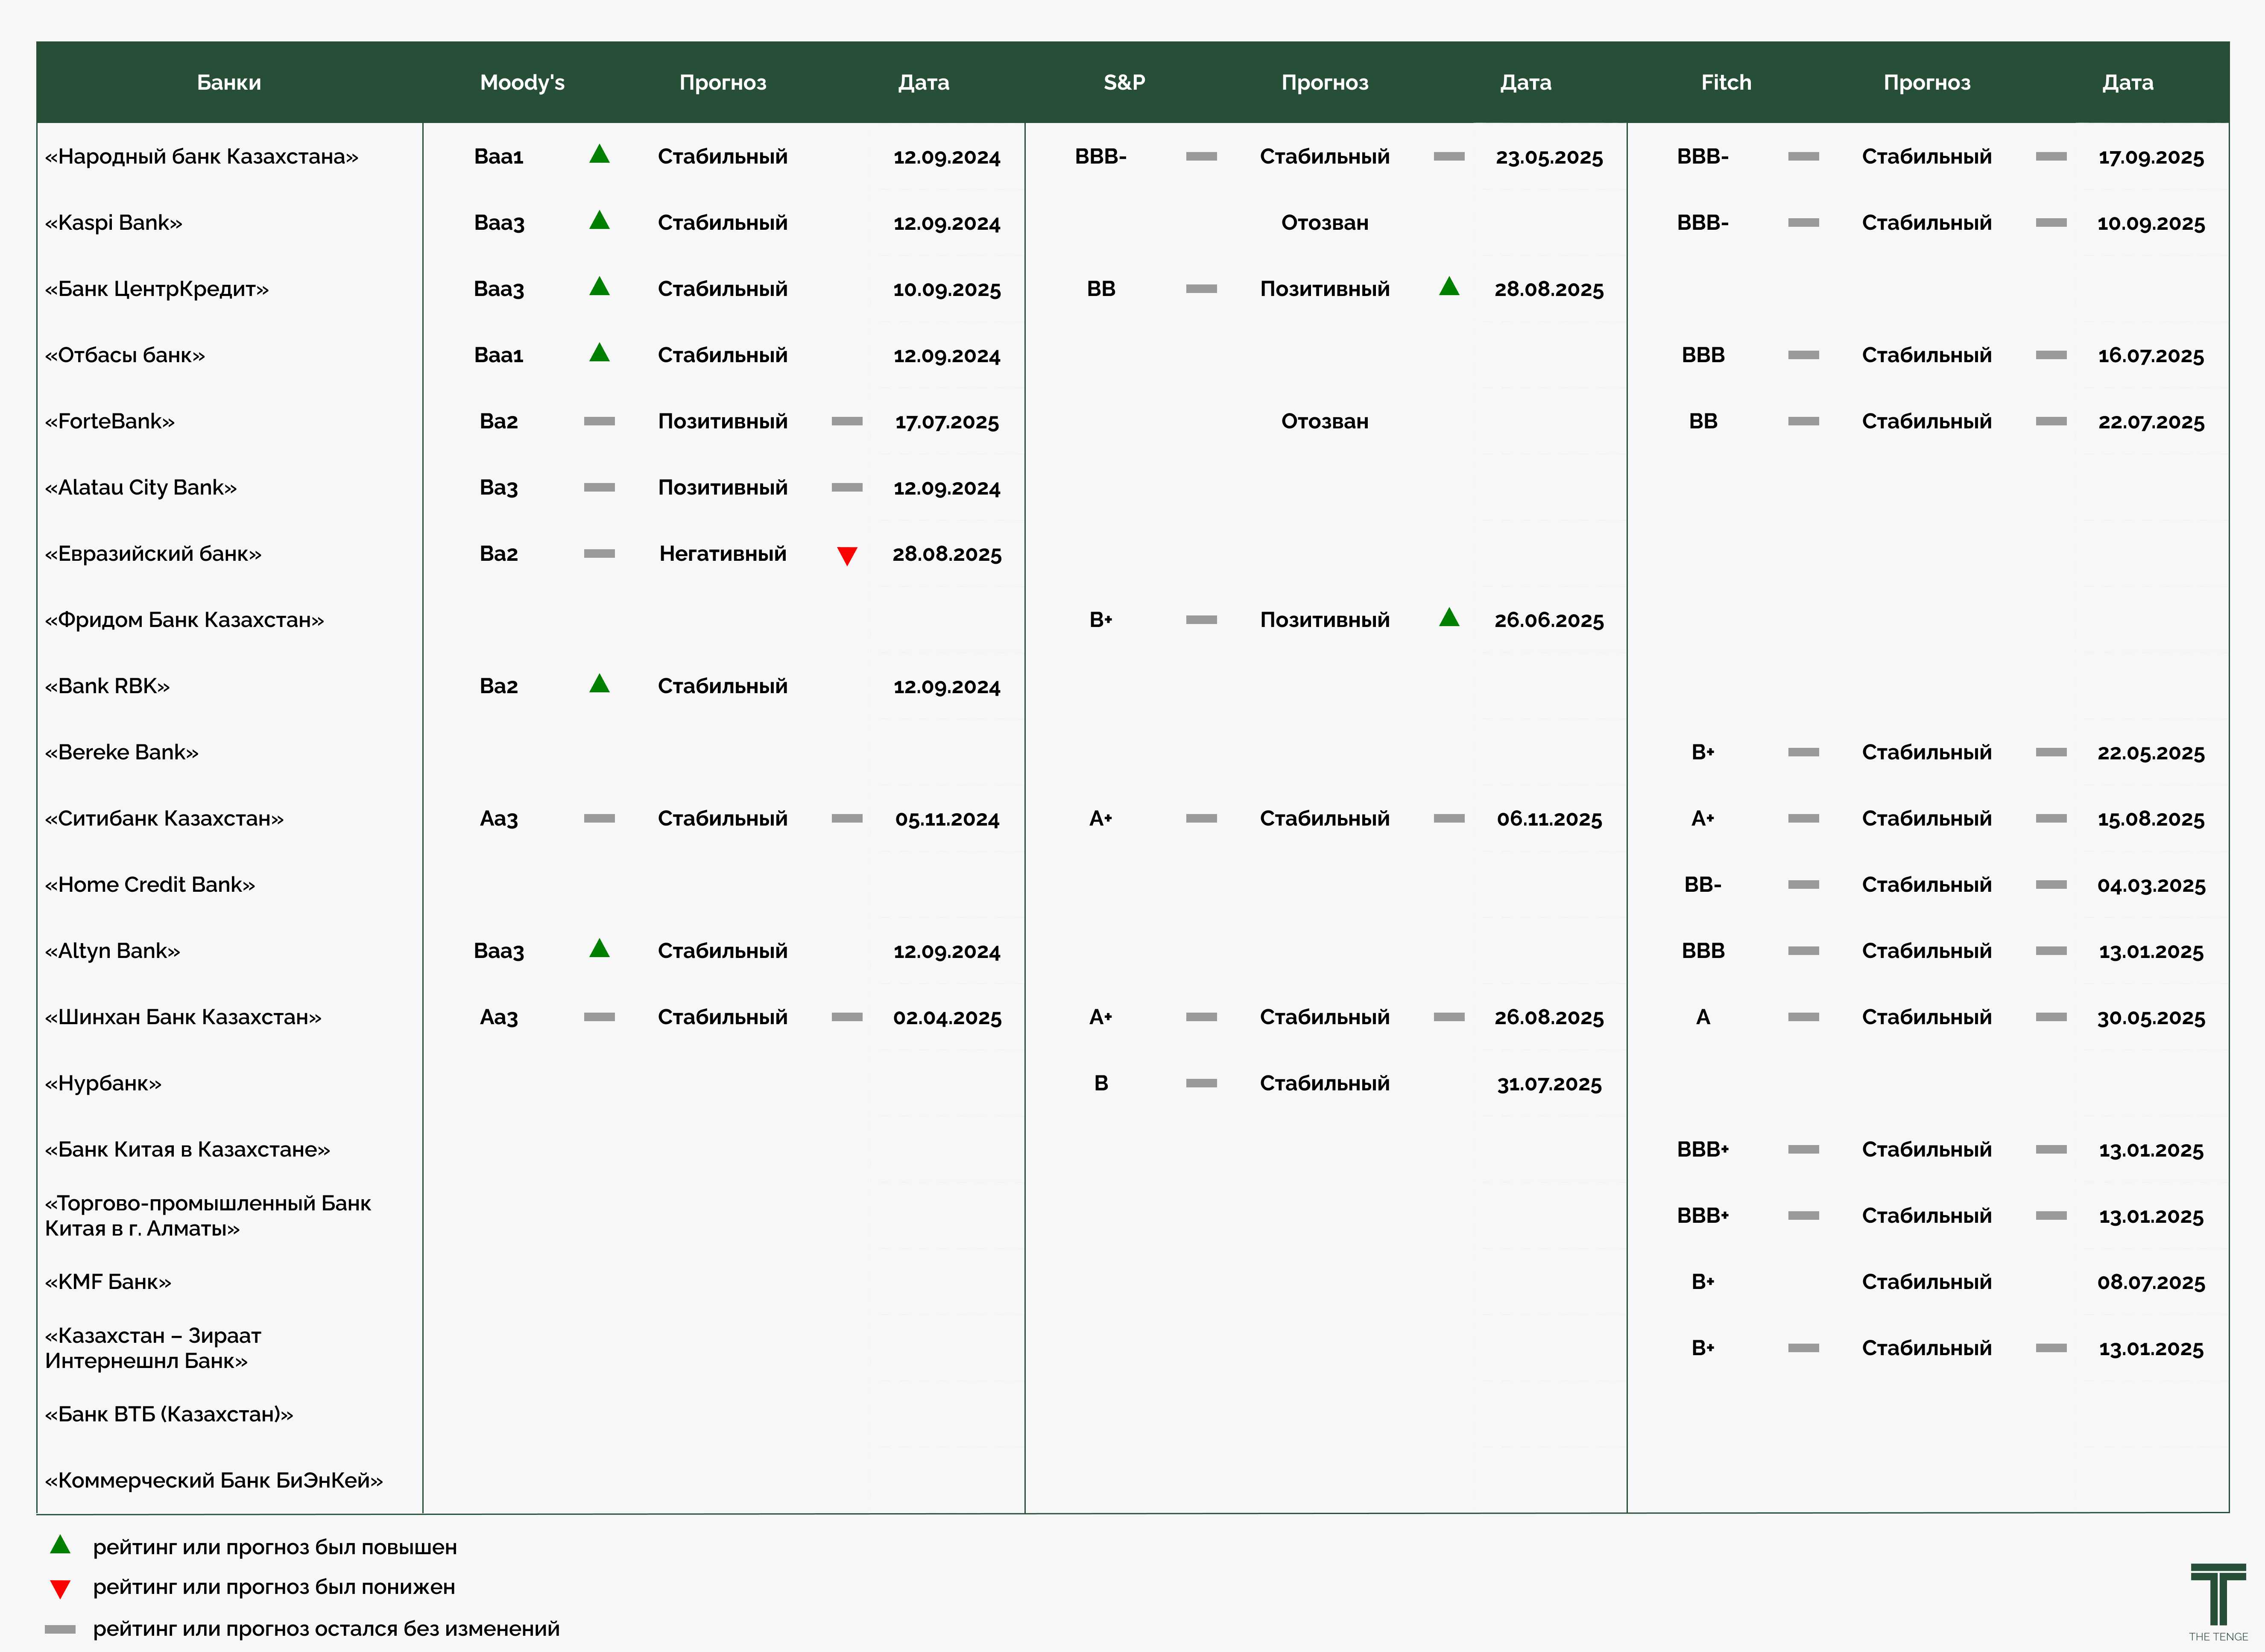The image size is (2265, 1652).
Task: Click the green arrow beside Банк ЦентрКредит's S&P Позитивный forecast
Action: click(x=1448, y=287)
